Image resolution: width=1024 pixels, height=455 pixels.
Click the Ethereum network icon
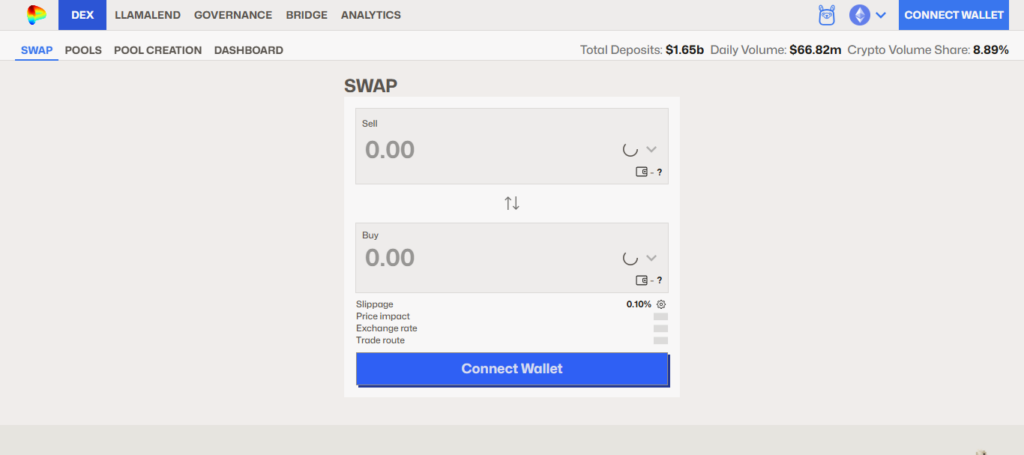(859, 15)
